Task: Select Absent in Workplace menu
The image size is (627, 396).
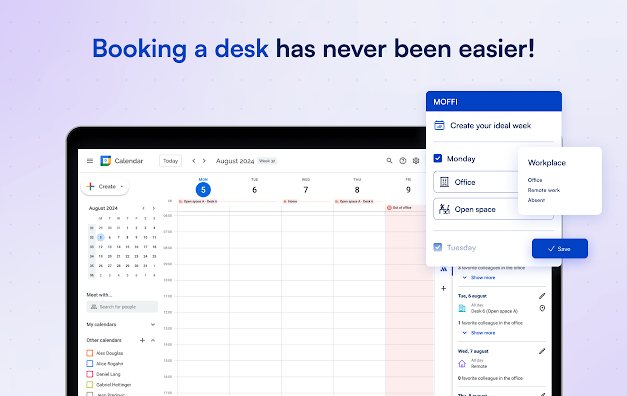Action: (536, 200)
